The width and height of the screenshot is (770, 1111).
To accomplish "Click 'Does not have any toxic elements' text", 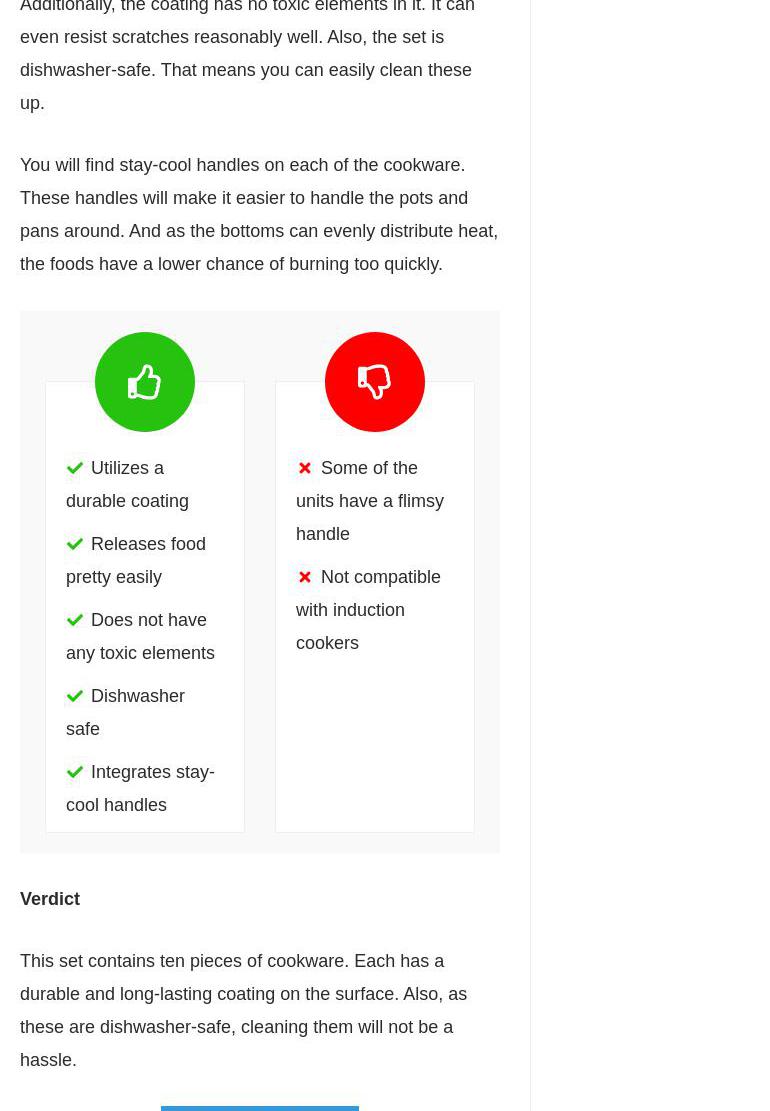I will click(x=141, y=637).
